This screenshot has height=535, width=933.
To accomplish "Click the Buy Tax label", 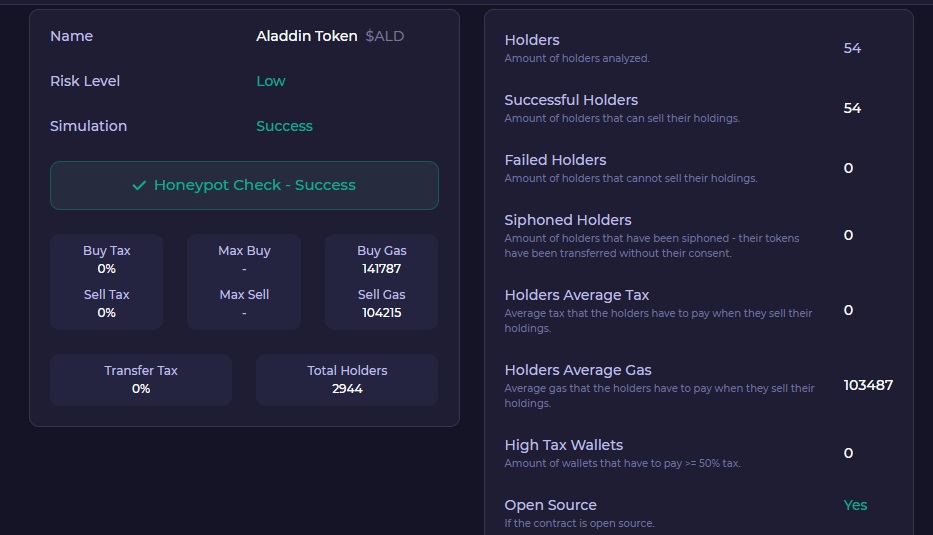I will pyautogui.click(x=107, y=251).
